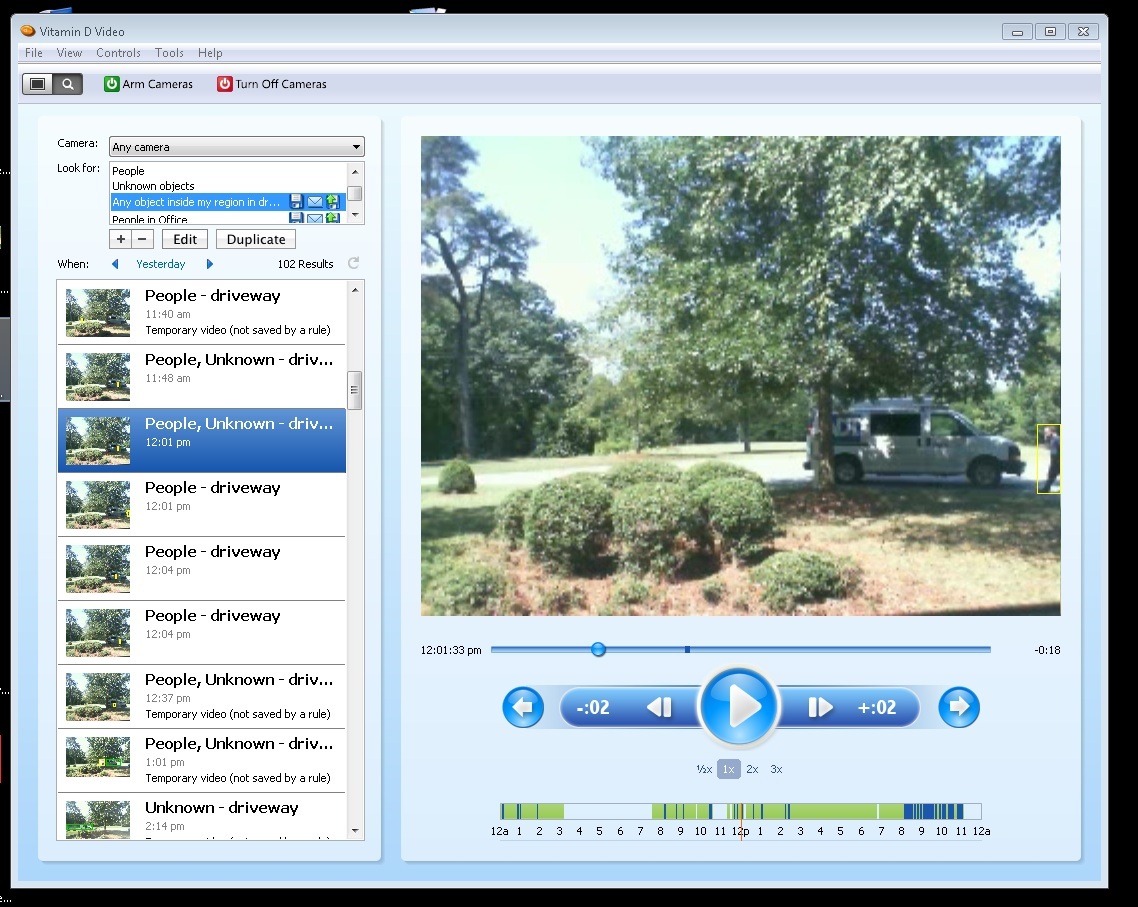The image size is (1138, 907).
Task: Switch to monitor view mode
Action: coord(35,84)
